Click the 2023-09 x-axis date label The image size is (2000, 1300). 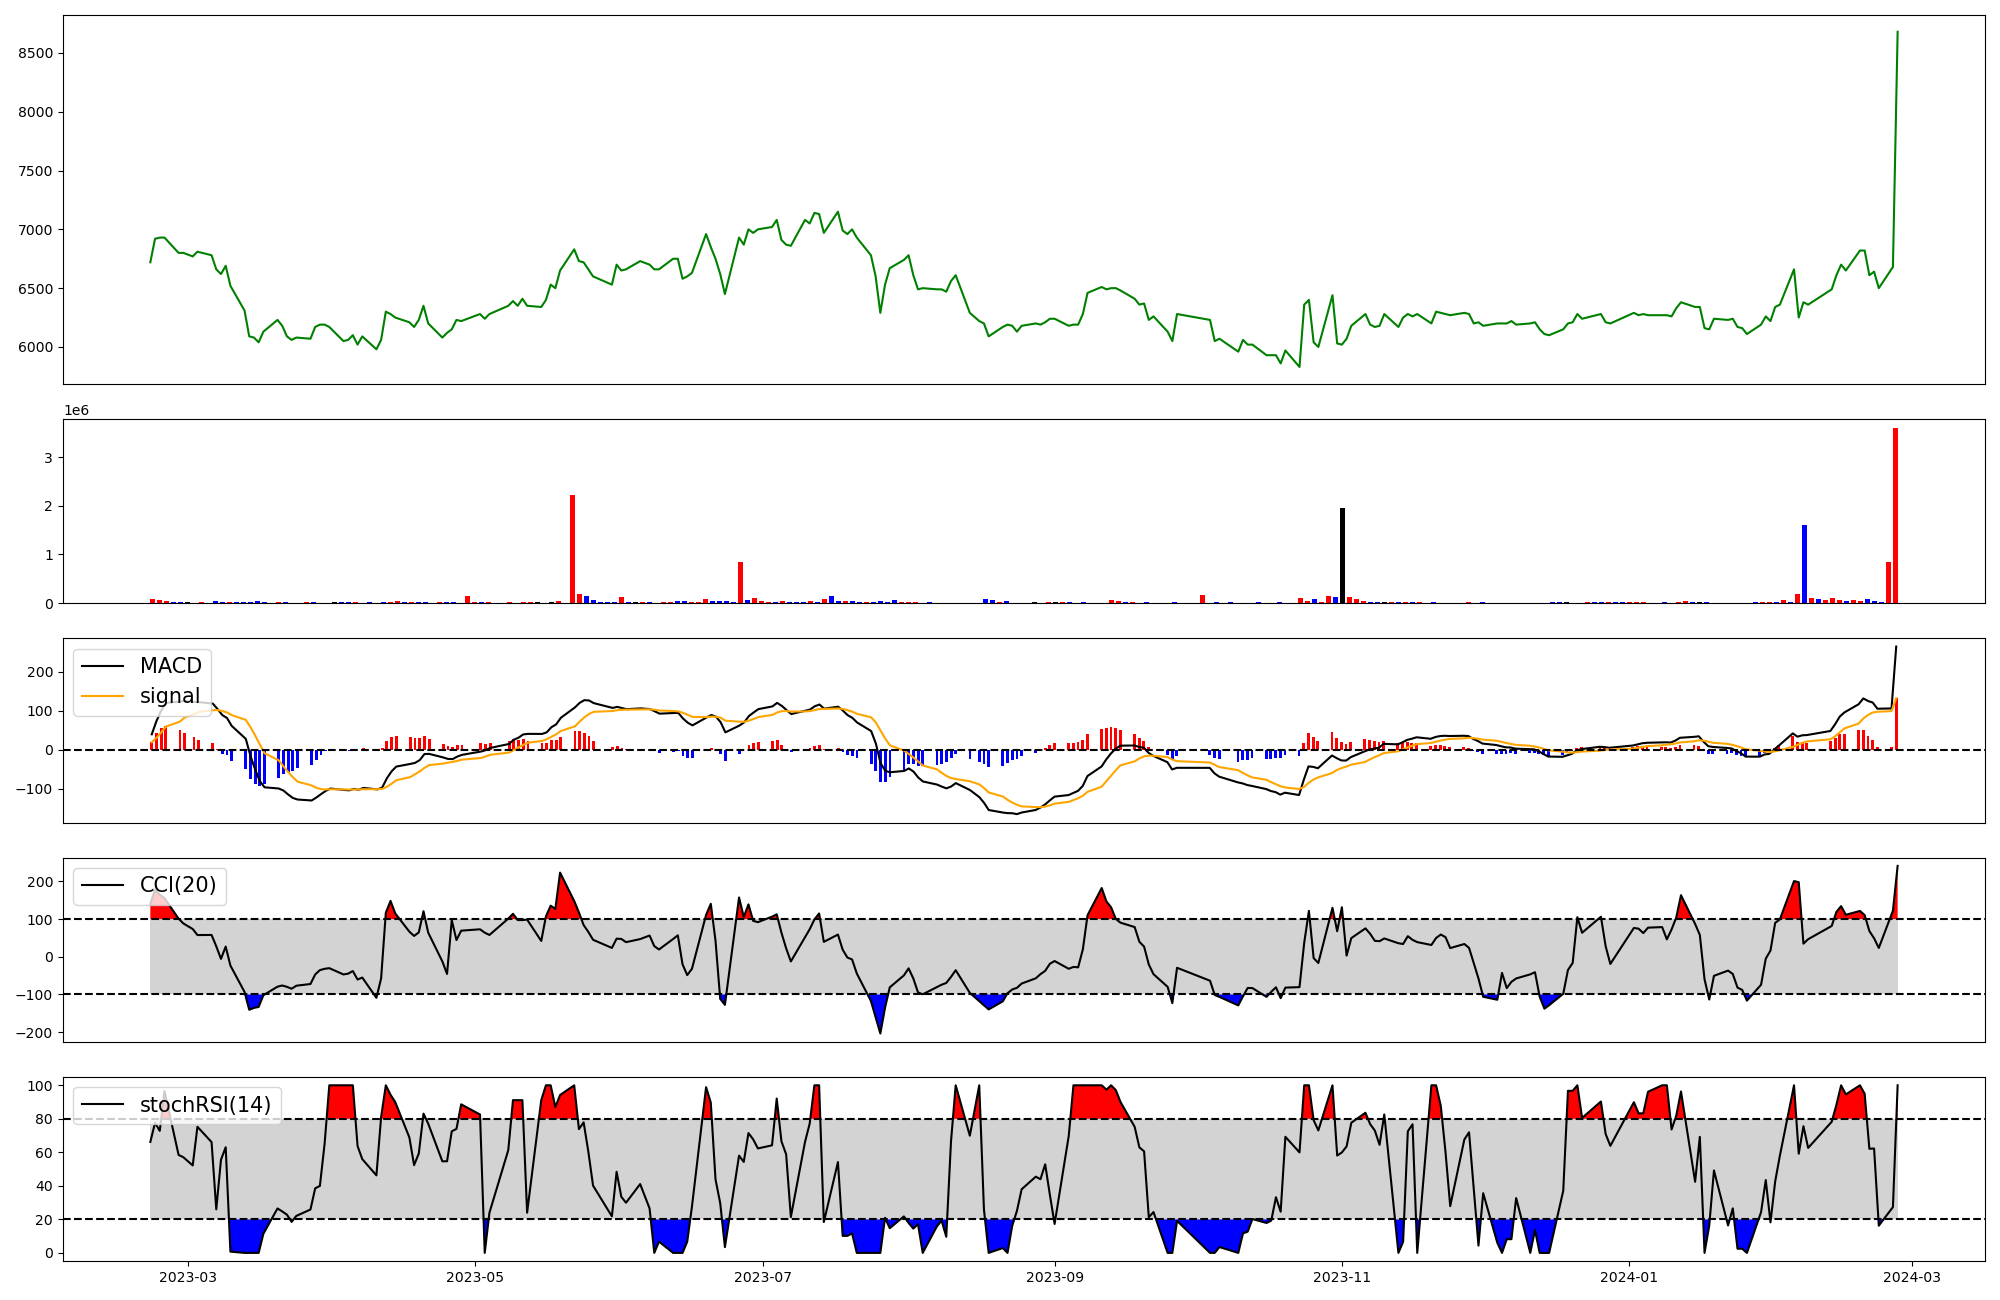[1055, 1277]
